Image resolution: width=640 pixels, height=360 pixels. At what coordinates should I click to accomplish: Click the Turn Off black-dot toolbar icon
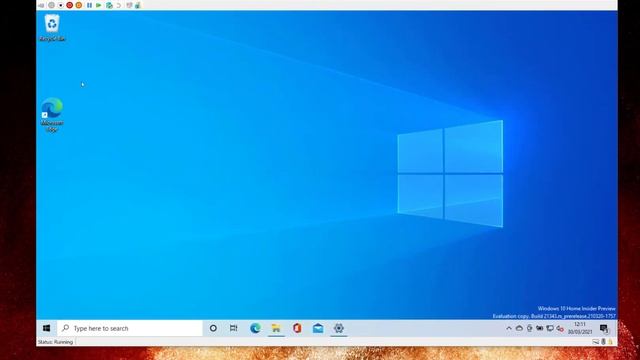pos(60,5)
